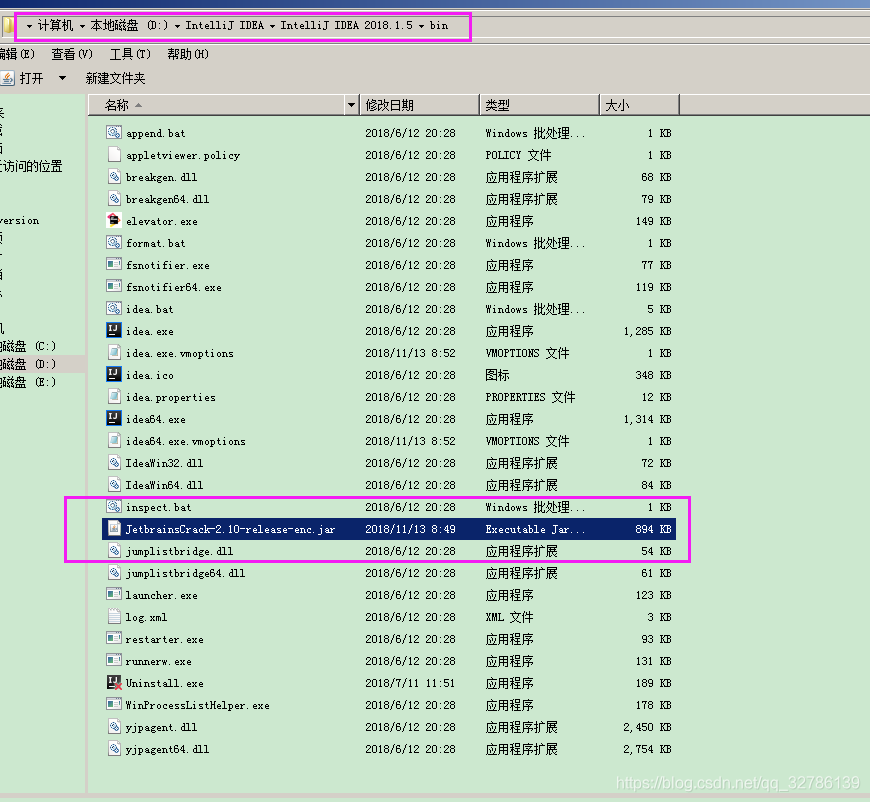Click the idea64.exe IntelliJ icon
The width and height of the screenshot is (870, 802).
pyautogui.click(x=114, y=418)
